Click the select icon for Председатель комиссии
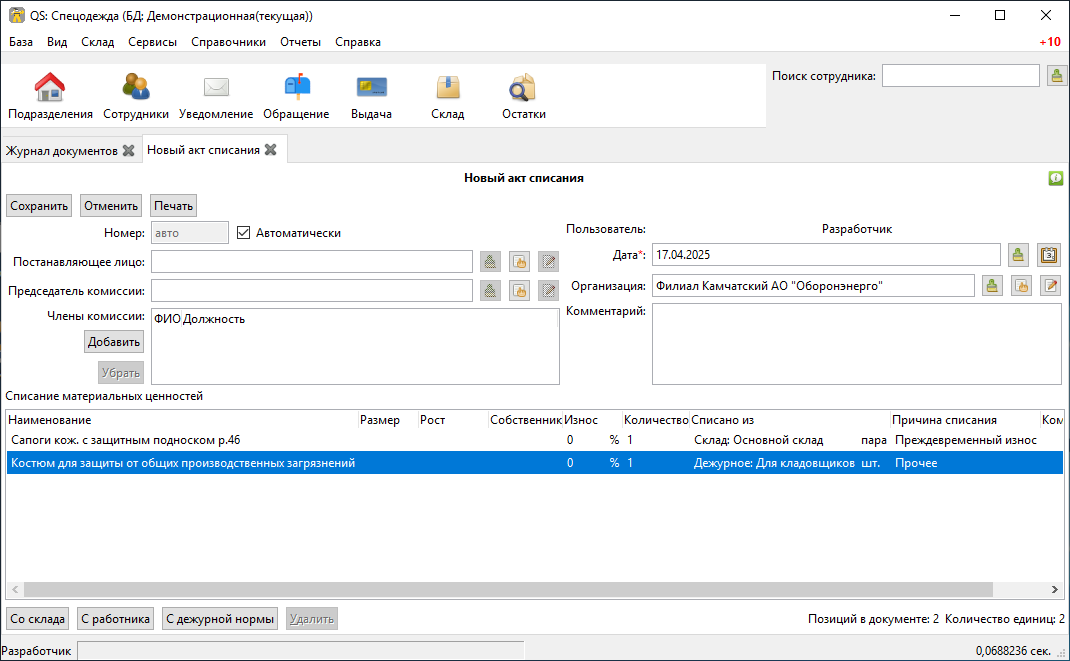 point(490,291)
